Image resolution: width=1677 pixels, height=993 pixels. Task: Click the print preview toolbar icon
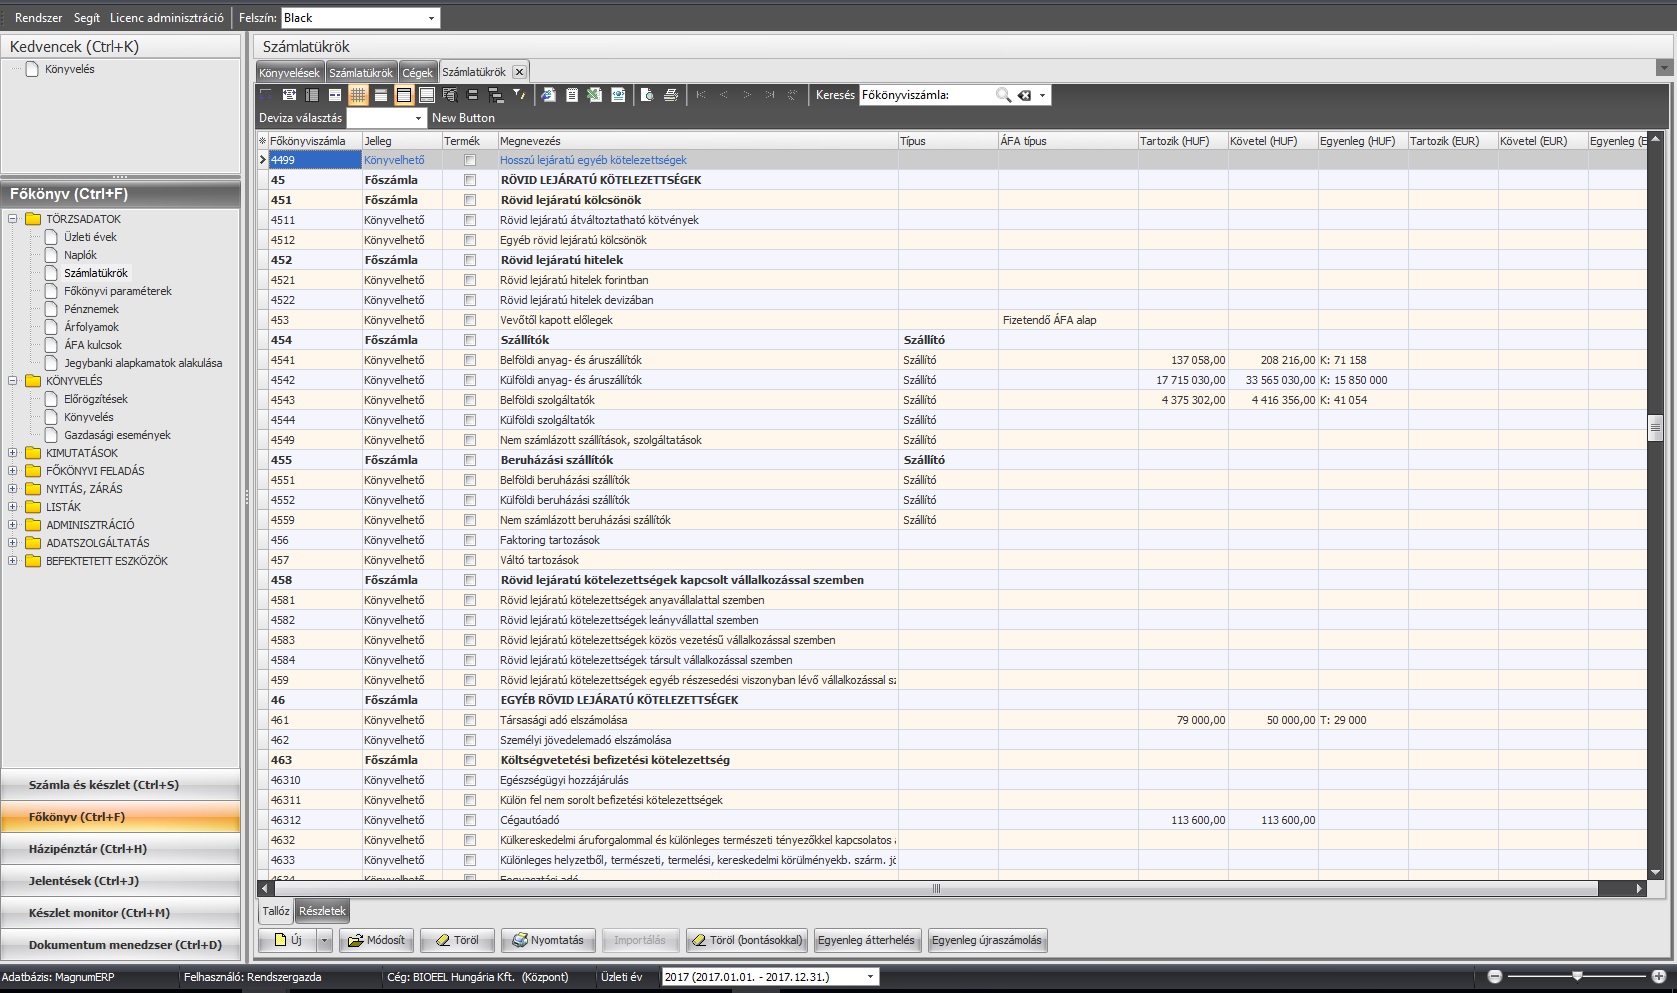(647, 95)
